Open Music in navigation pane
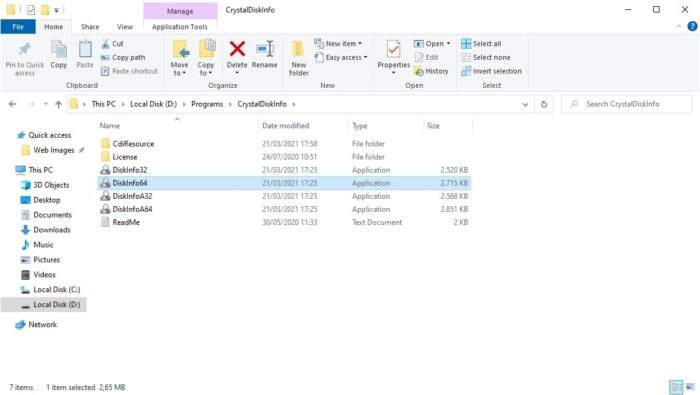The image size is (700, 395). pos(38,245)
